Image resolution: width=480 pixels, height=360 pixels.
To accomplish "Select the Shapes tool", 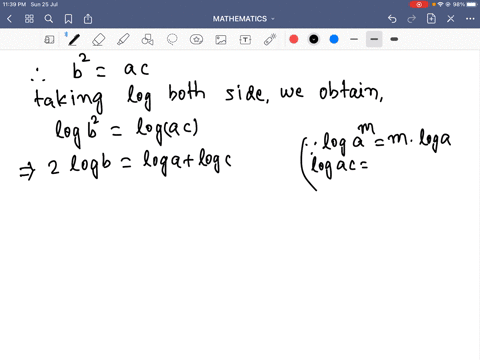I will [147, 40].
